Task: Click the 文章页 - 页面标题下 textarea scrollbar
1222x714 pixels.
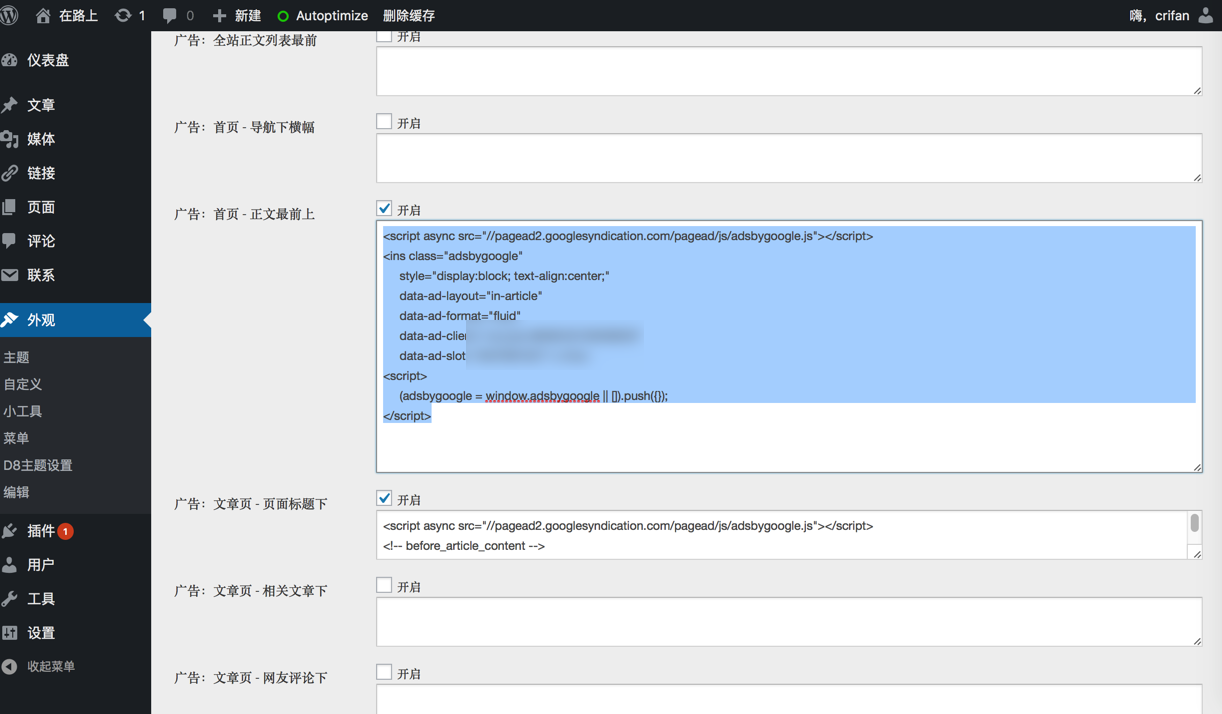Action: point(1194,524)
